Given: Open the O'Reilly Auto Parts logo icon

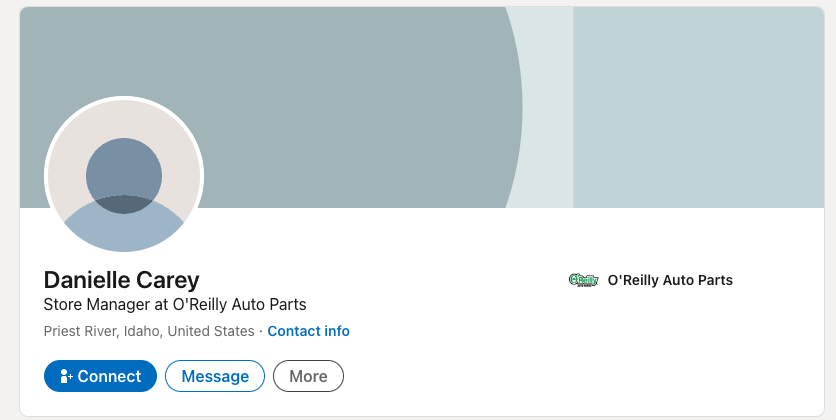Looking at the screenshot, I should click(x=584, y=280).
